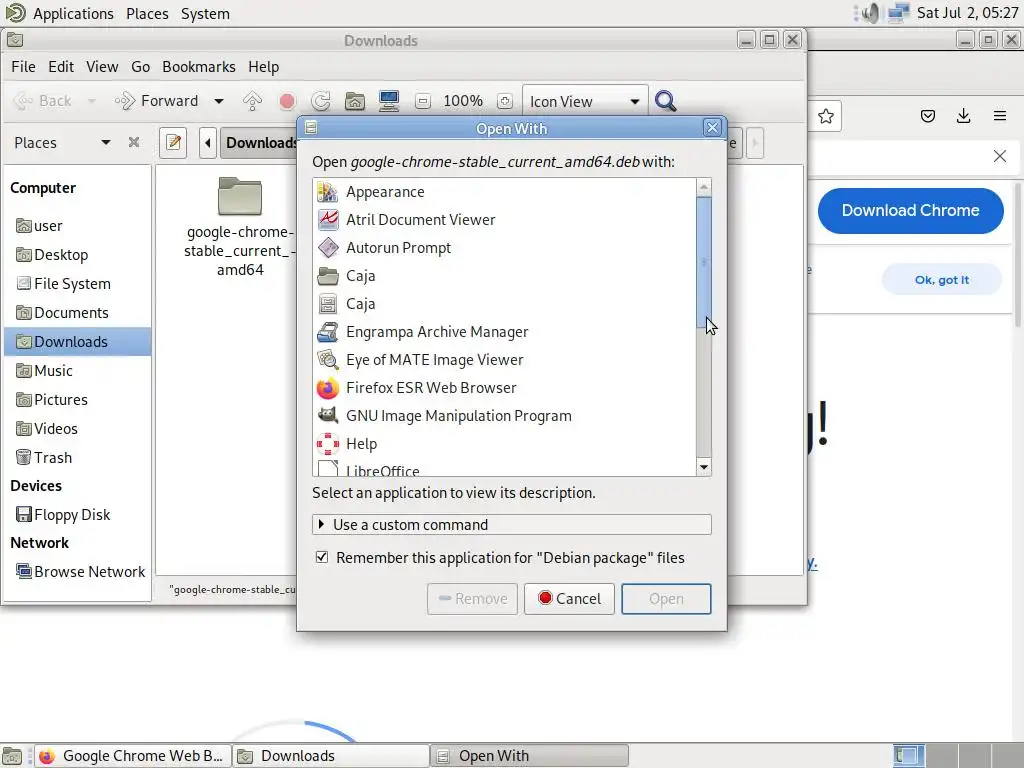
Task: Toggle Remember this application checkbox
Action: point(321,557)
